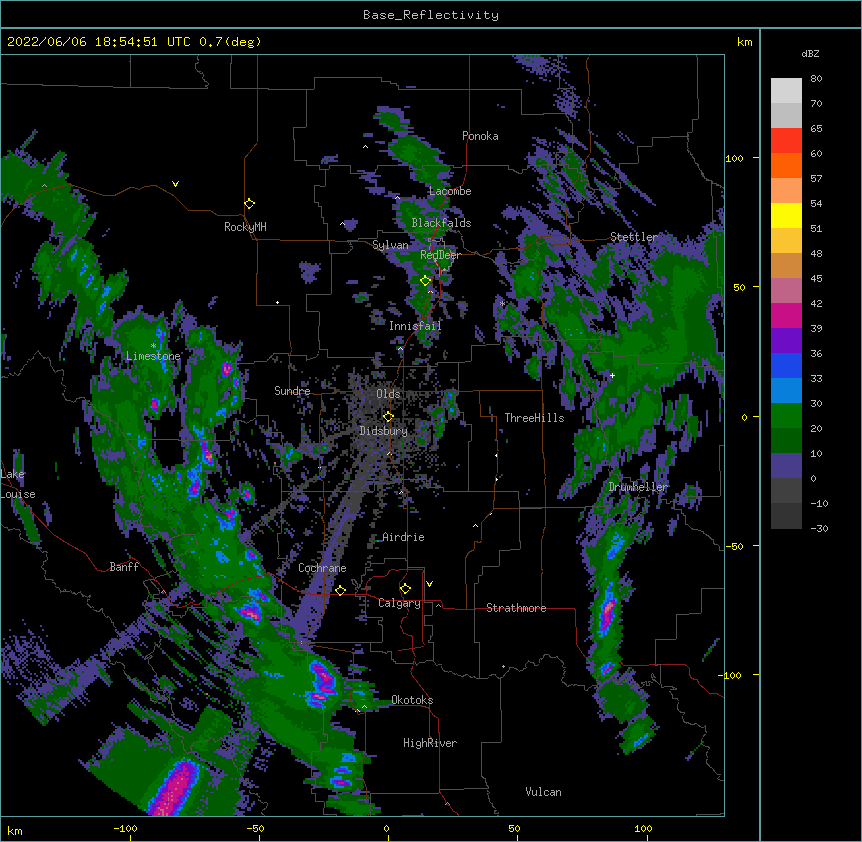This screenshot has height=842, width=862.
Task: Click the white asterisk marker above Limestone
Action: pos(153,346)
